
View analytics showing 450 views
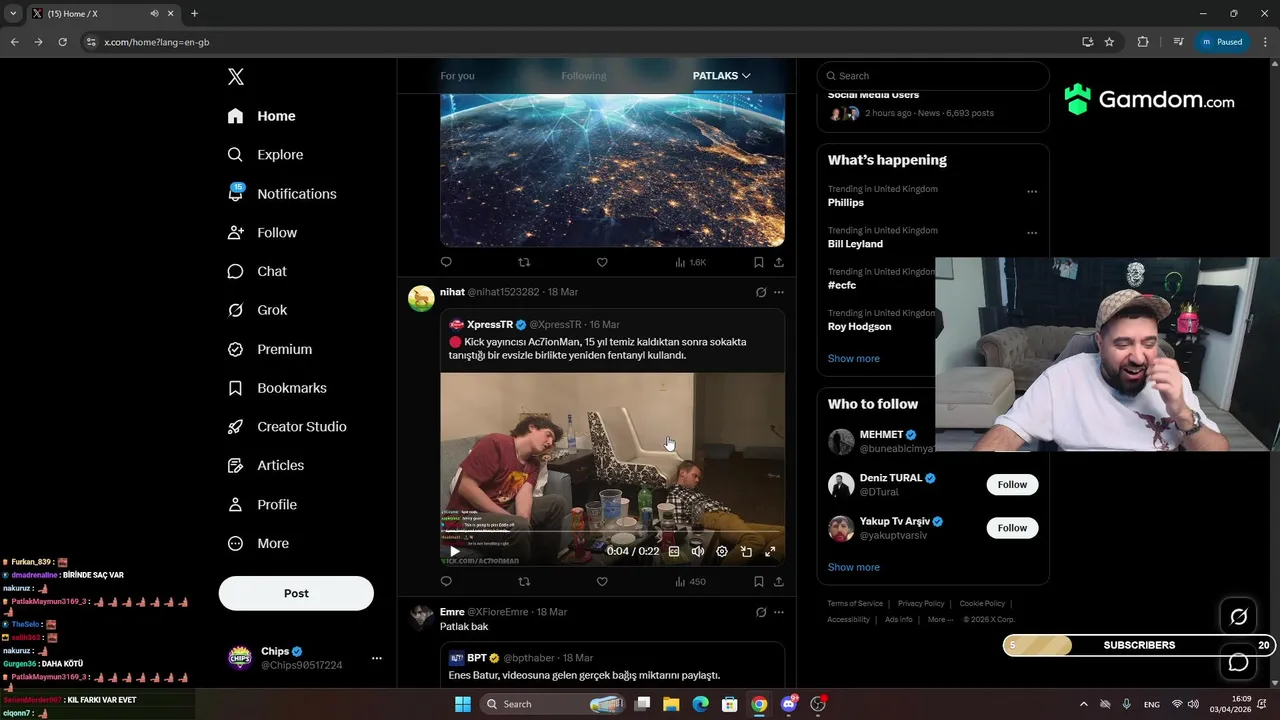[690, 581]
